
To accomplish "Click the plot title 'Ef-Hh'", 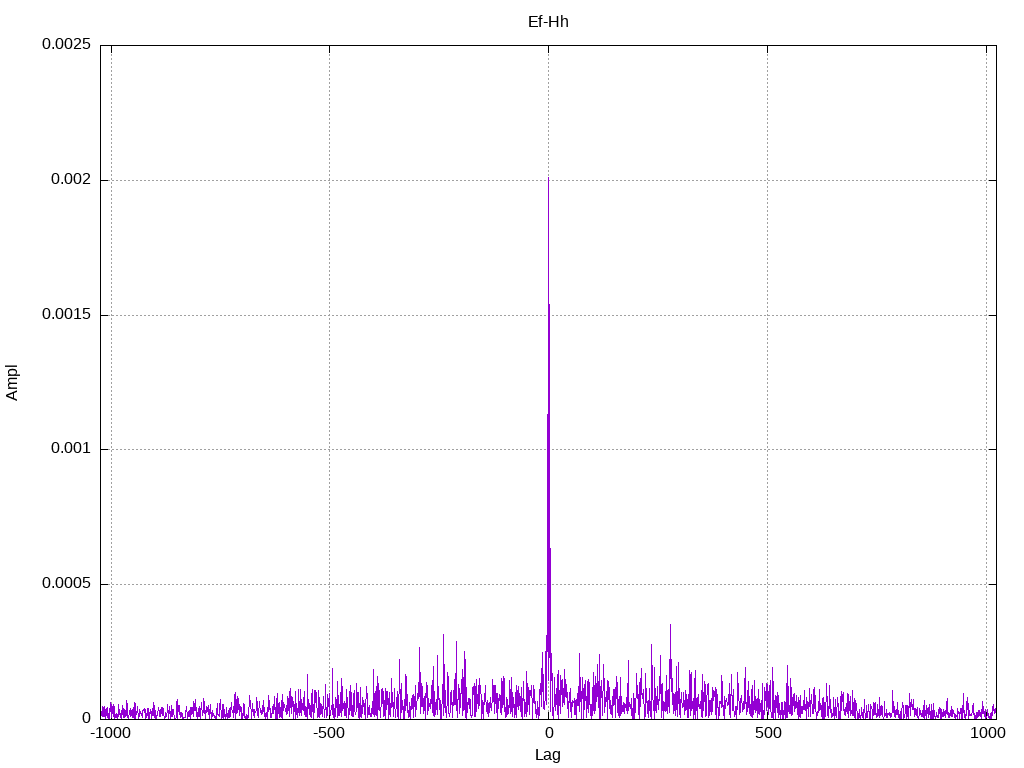I will point(548,22).
